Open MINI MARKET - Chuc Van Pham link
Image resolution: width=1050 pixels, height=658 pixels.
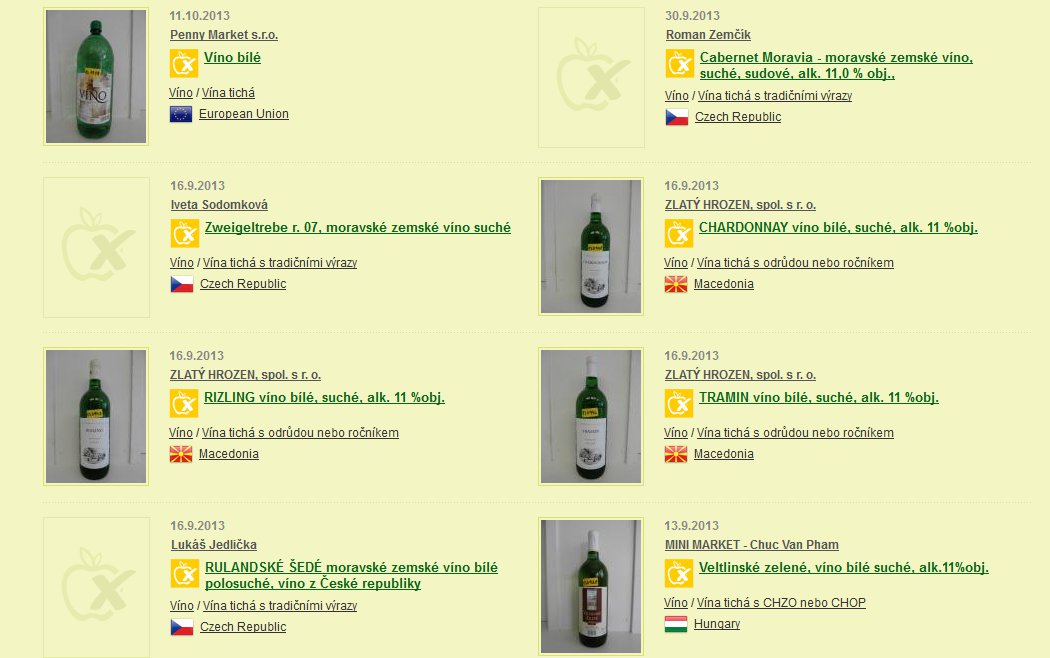[751, 545]
